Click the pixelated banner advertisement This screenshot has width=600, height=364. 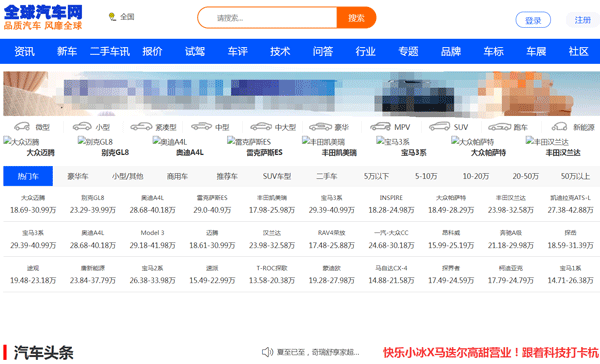coord(302,93)
